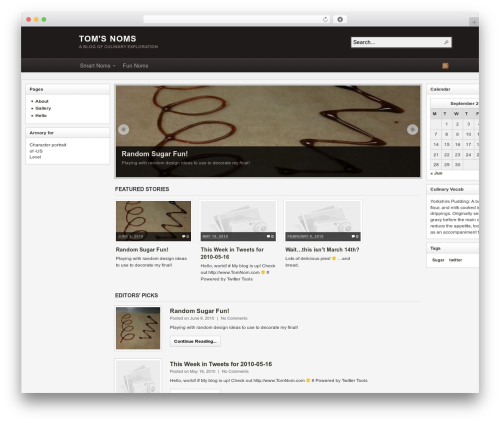Open the Hello page link

pos(41,116)
